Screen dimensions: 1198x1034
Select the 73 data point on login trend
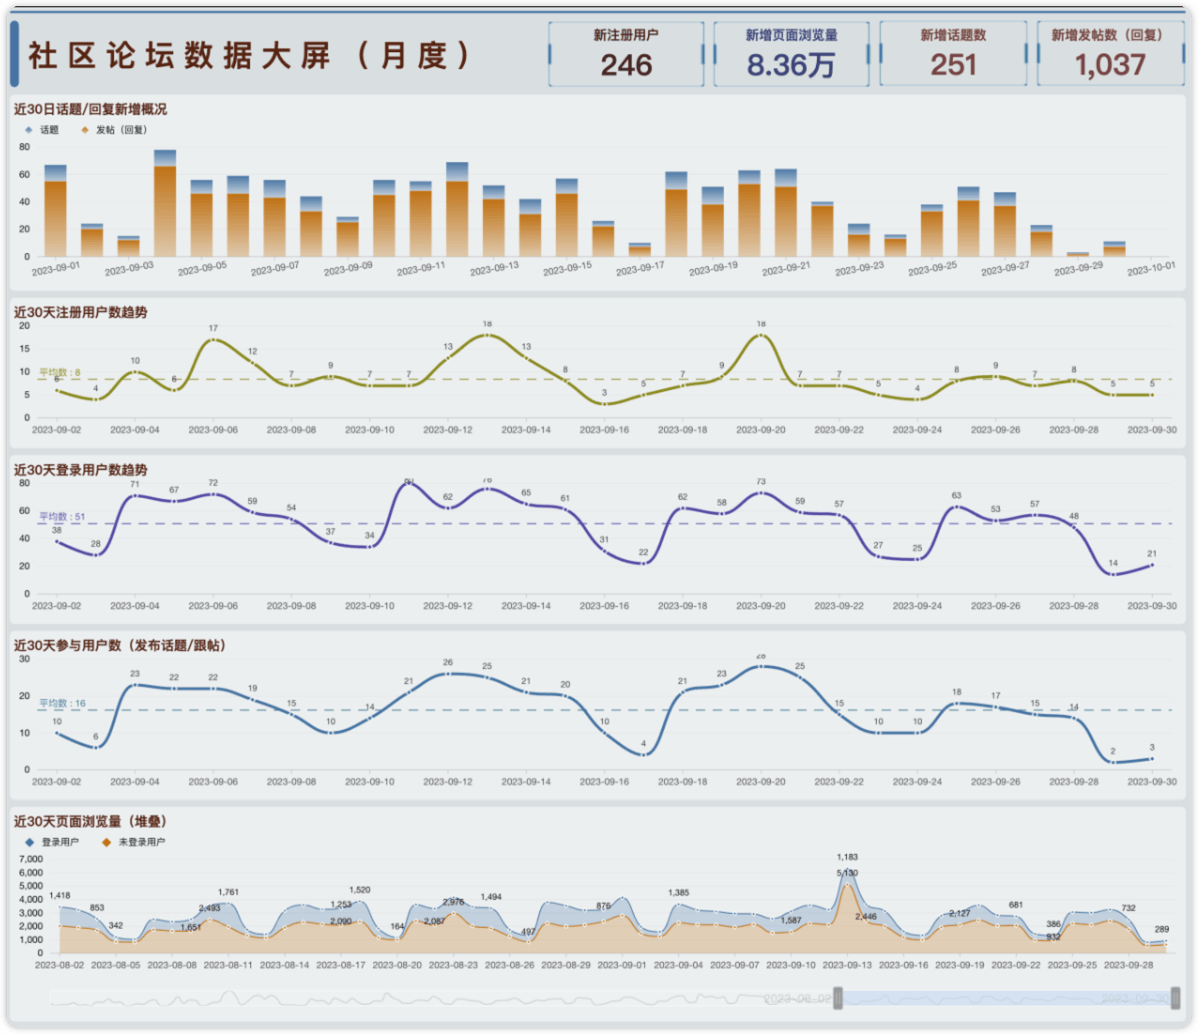click(760, 493)
